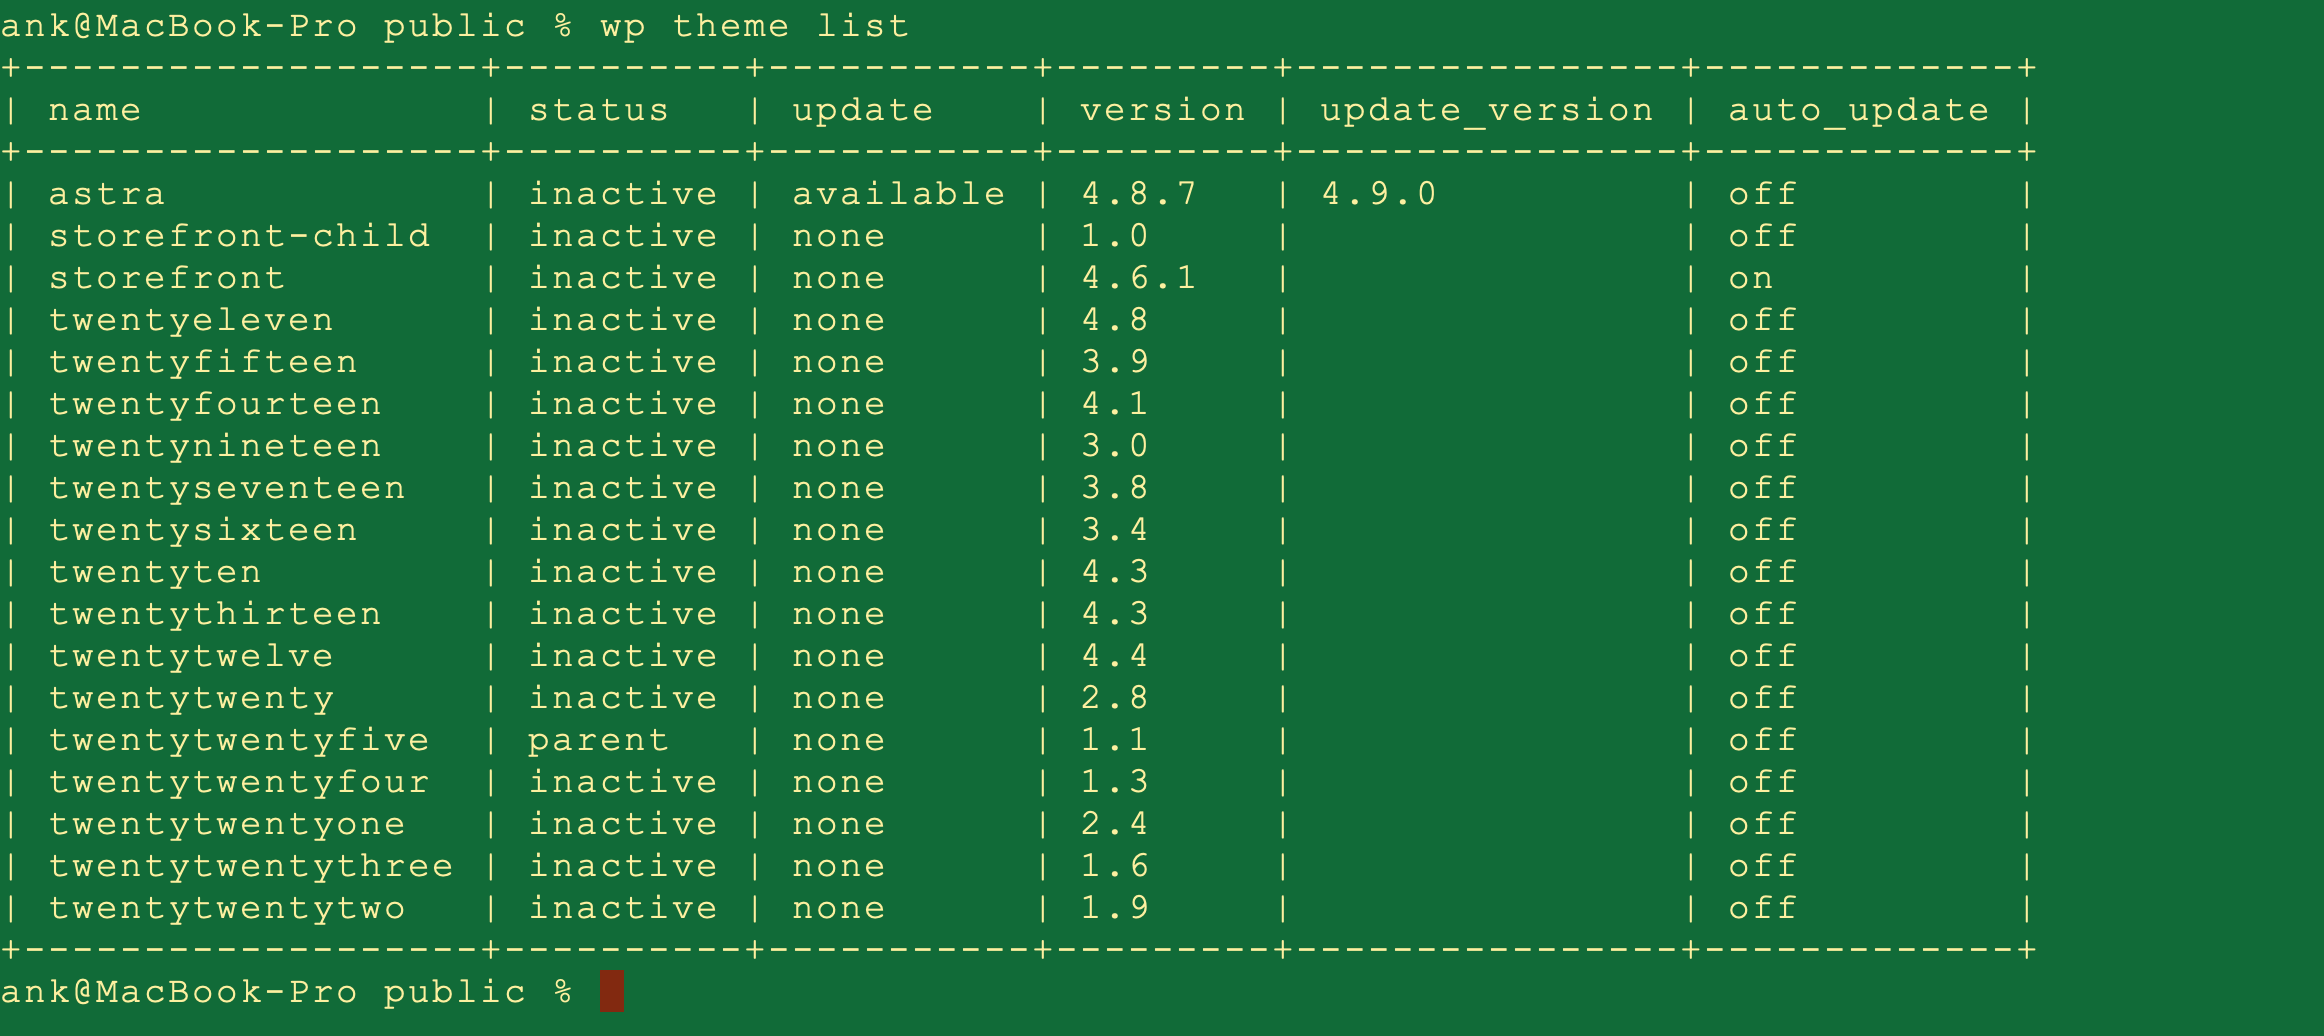Click the bottom 'ank@MacBook-Pro public %' prompt
The image size is (2324, 1036).
point(287,992)
